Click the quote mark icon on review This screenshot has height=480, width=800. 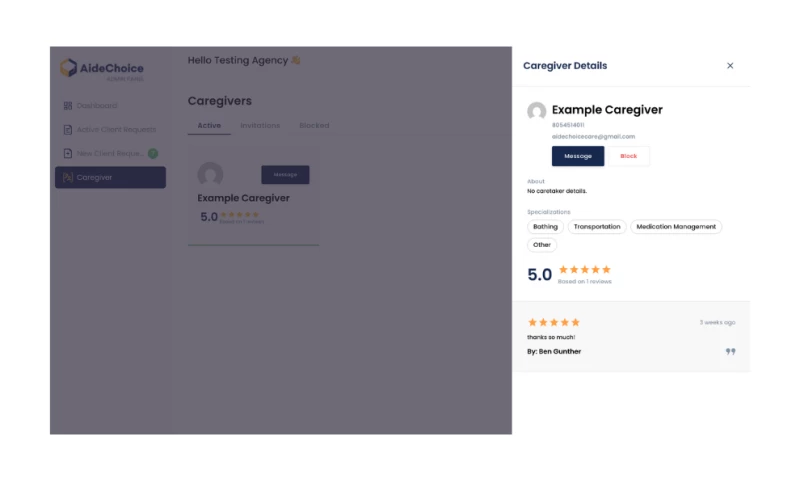[x=730, y=352]
